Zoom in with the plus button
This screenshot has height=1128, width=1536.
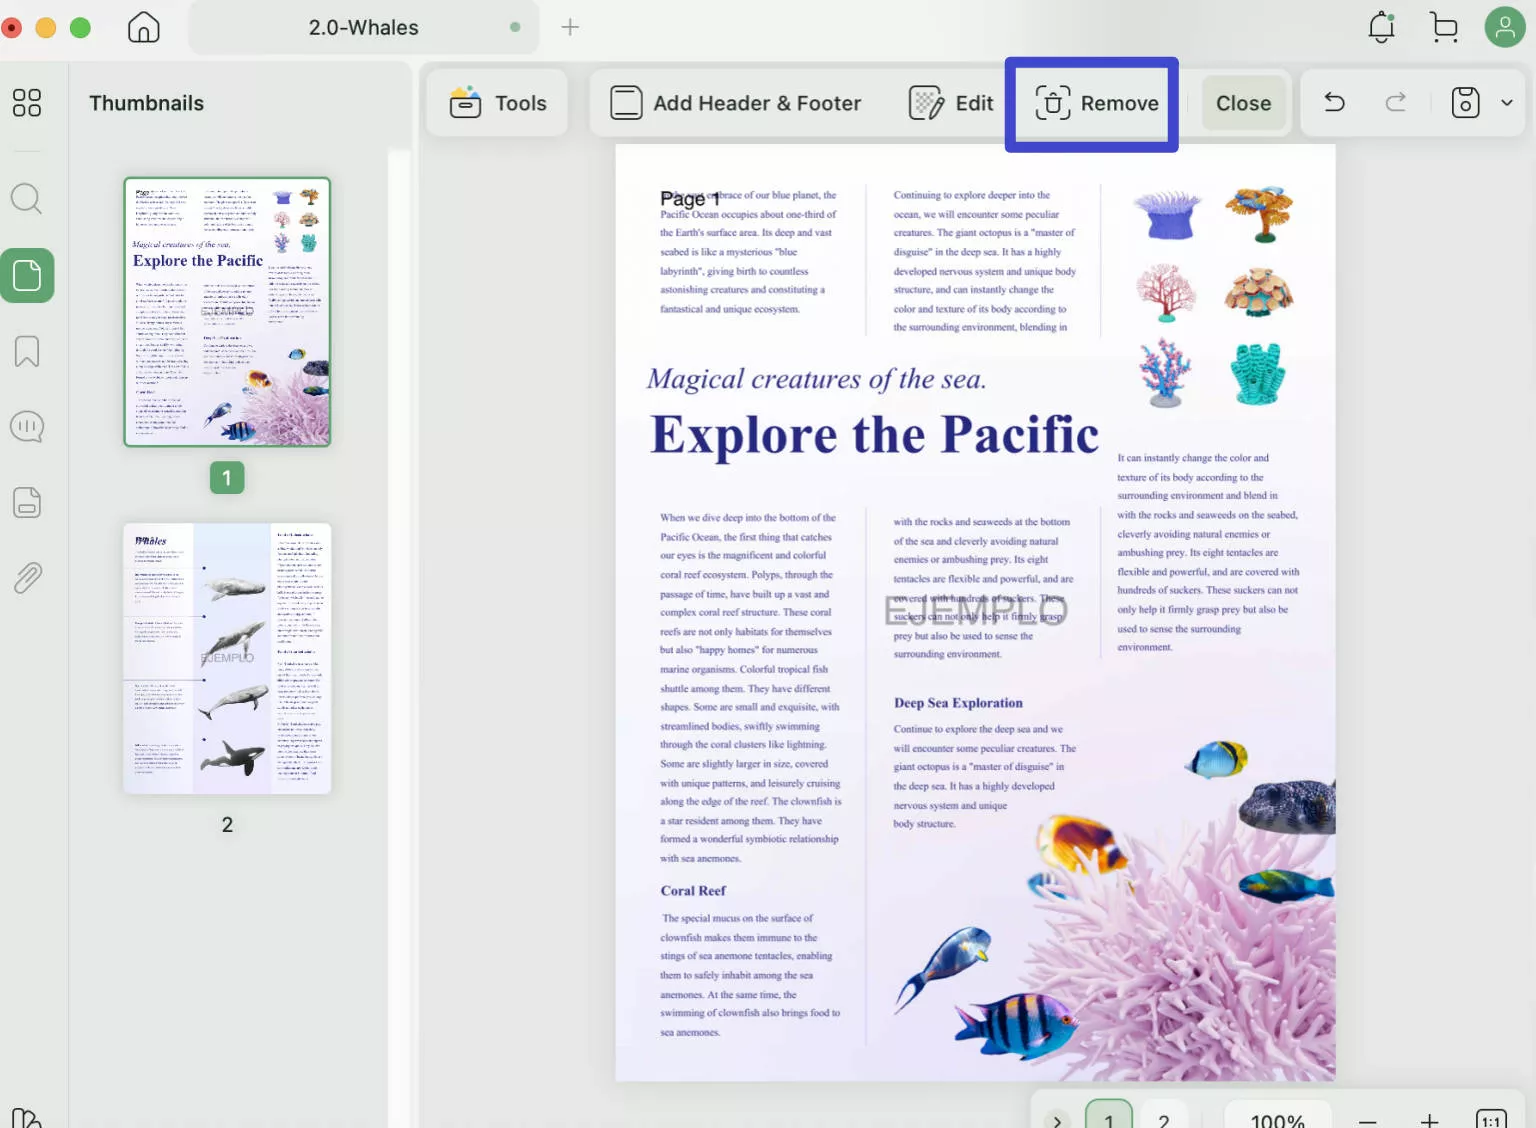coord(1430,1121)
